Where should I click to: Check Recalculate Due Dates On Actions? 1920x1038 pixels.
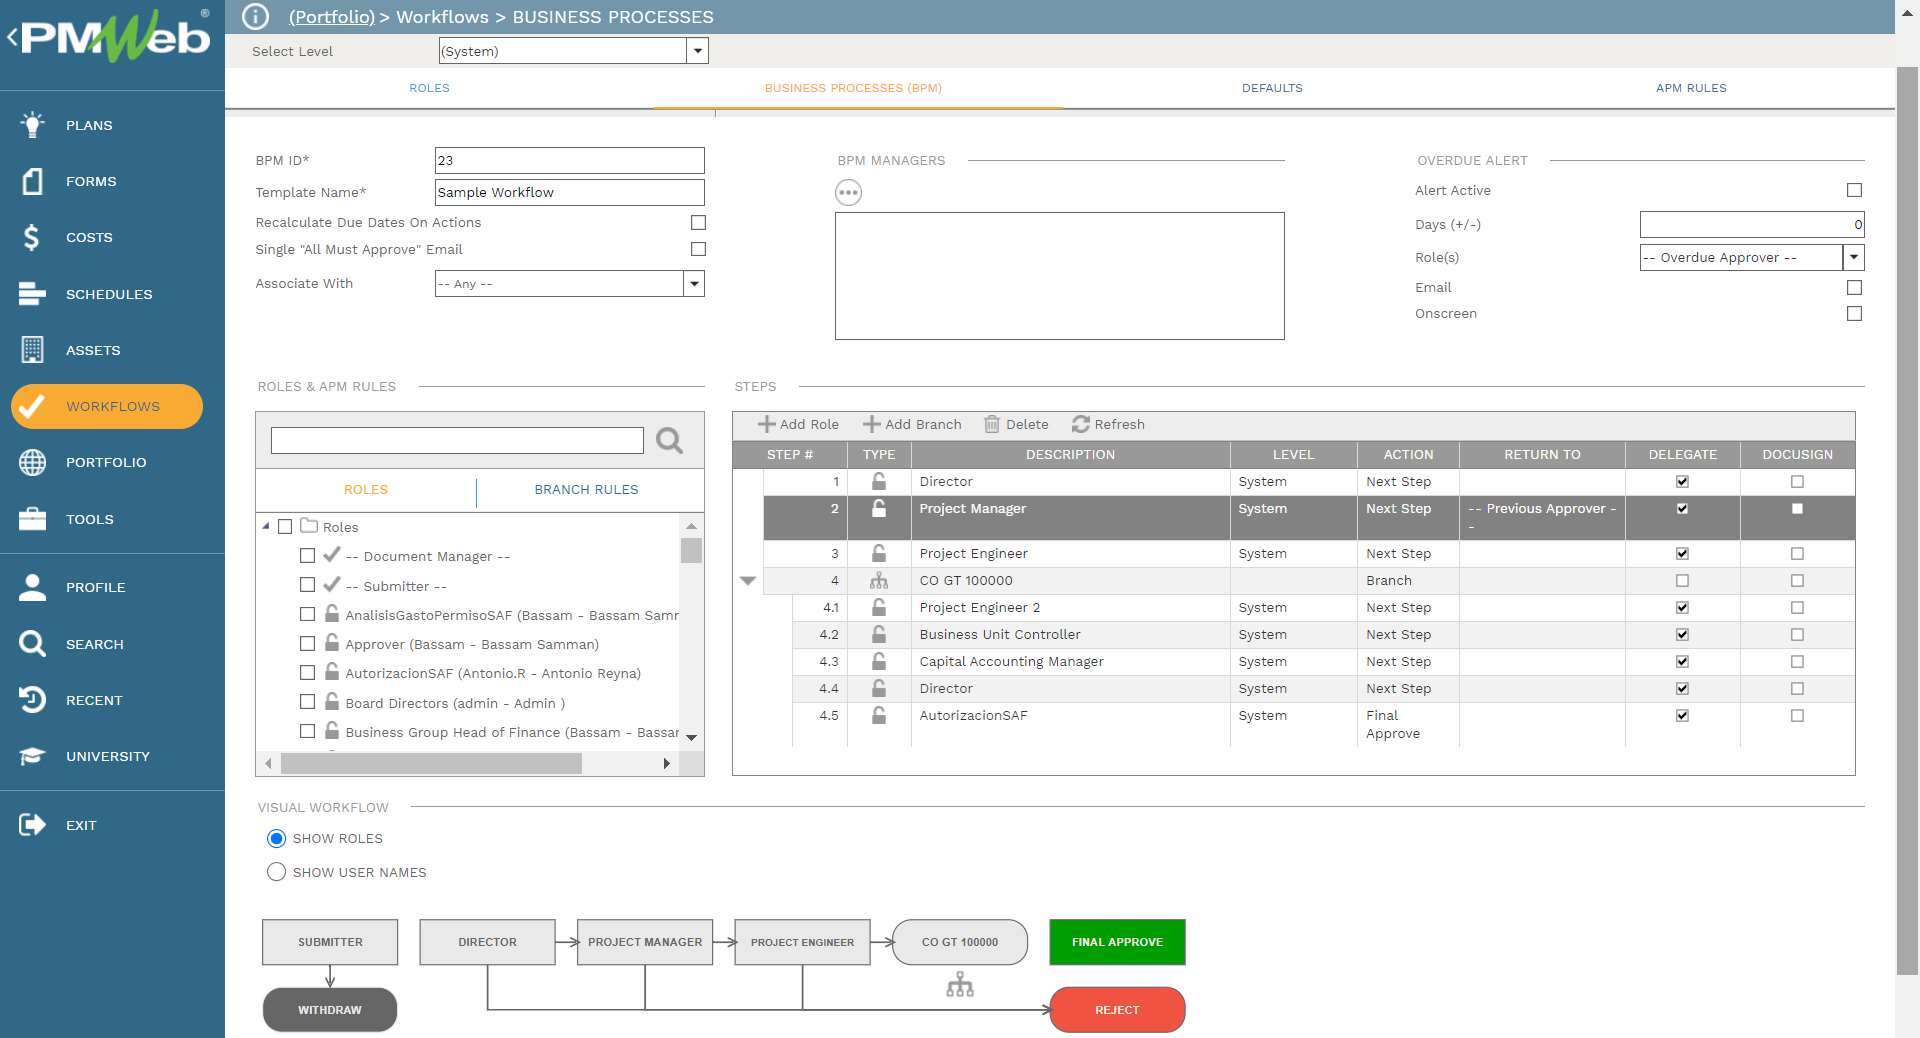coord(697,222)
